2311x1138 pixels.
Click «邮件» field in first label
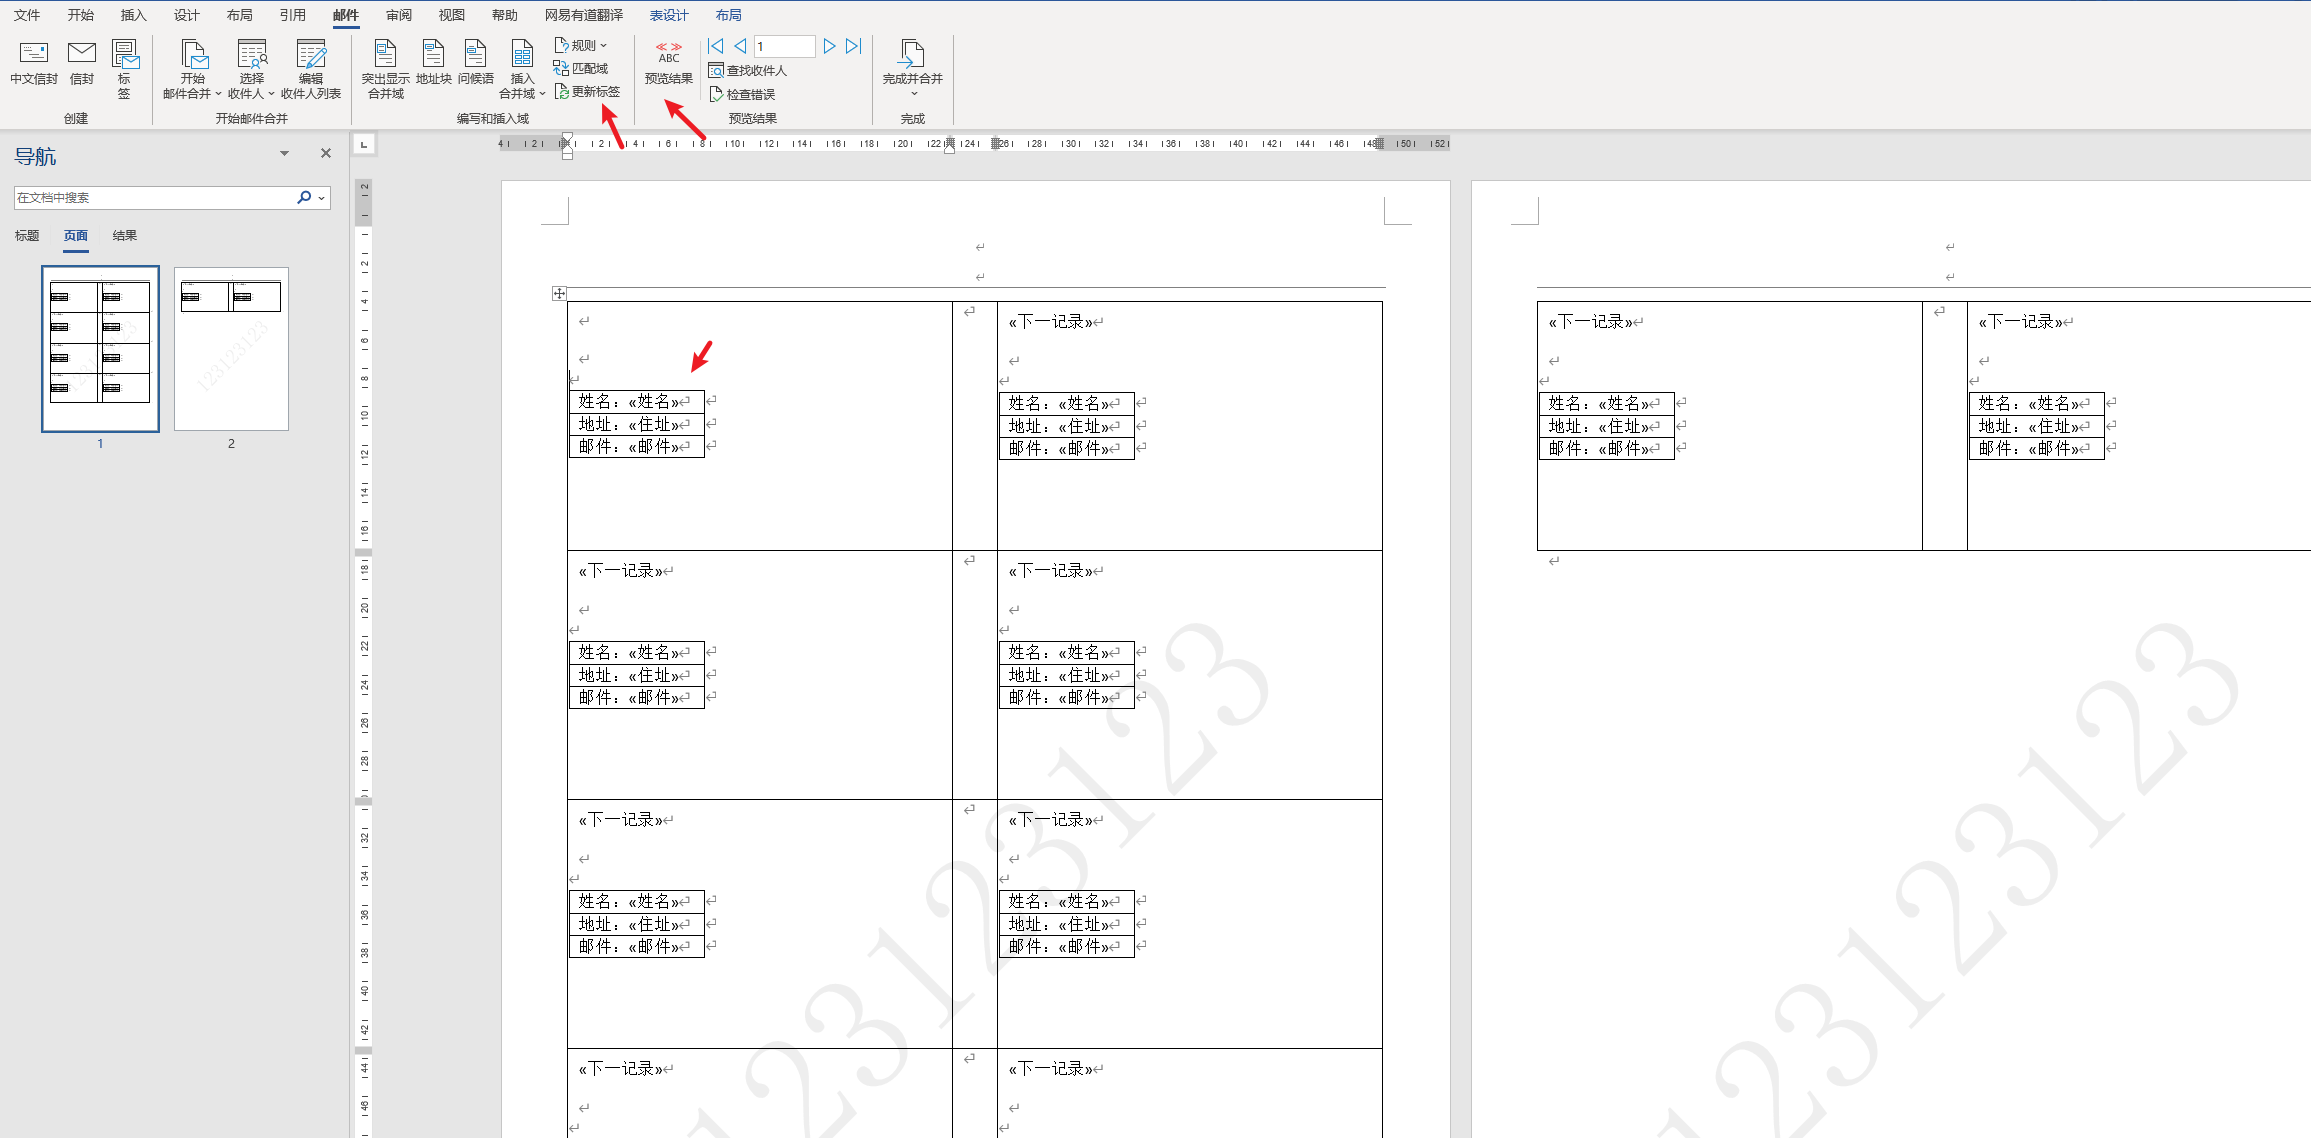pos(654,446)
